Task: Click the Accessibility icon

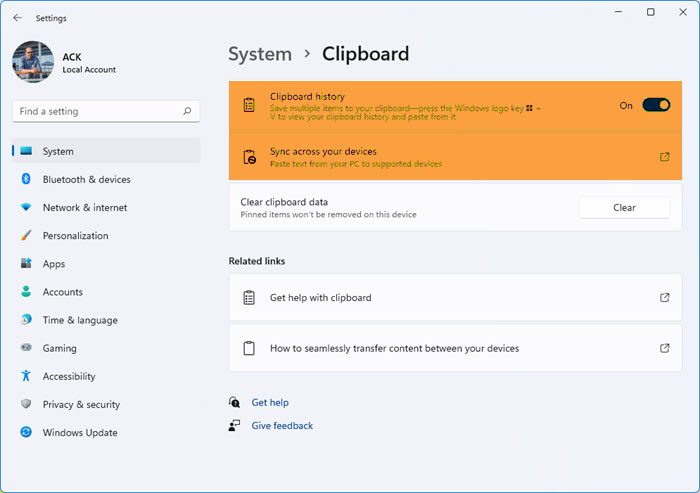Action: tap(26, 377)
